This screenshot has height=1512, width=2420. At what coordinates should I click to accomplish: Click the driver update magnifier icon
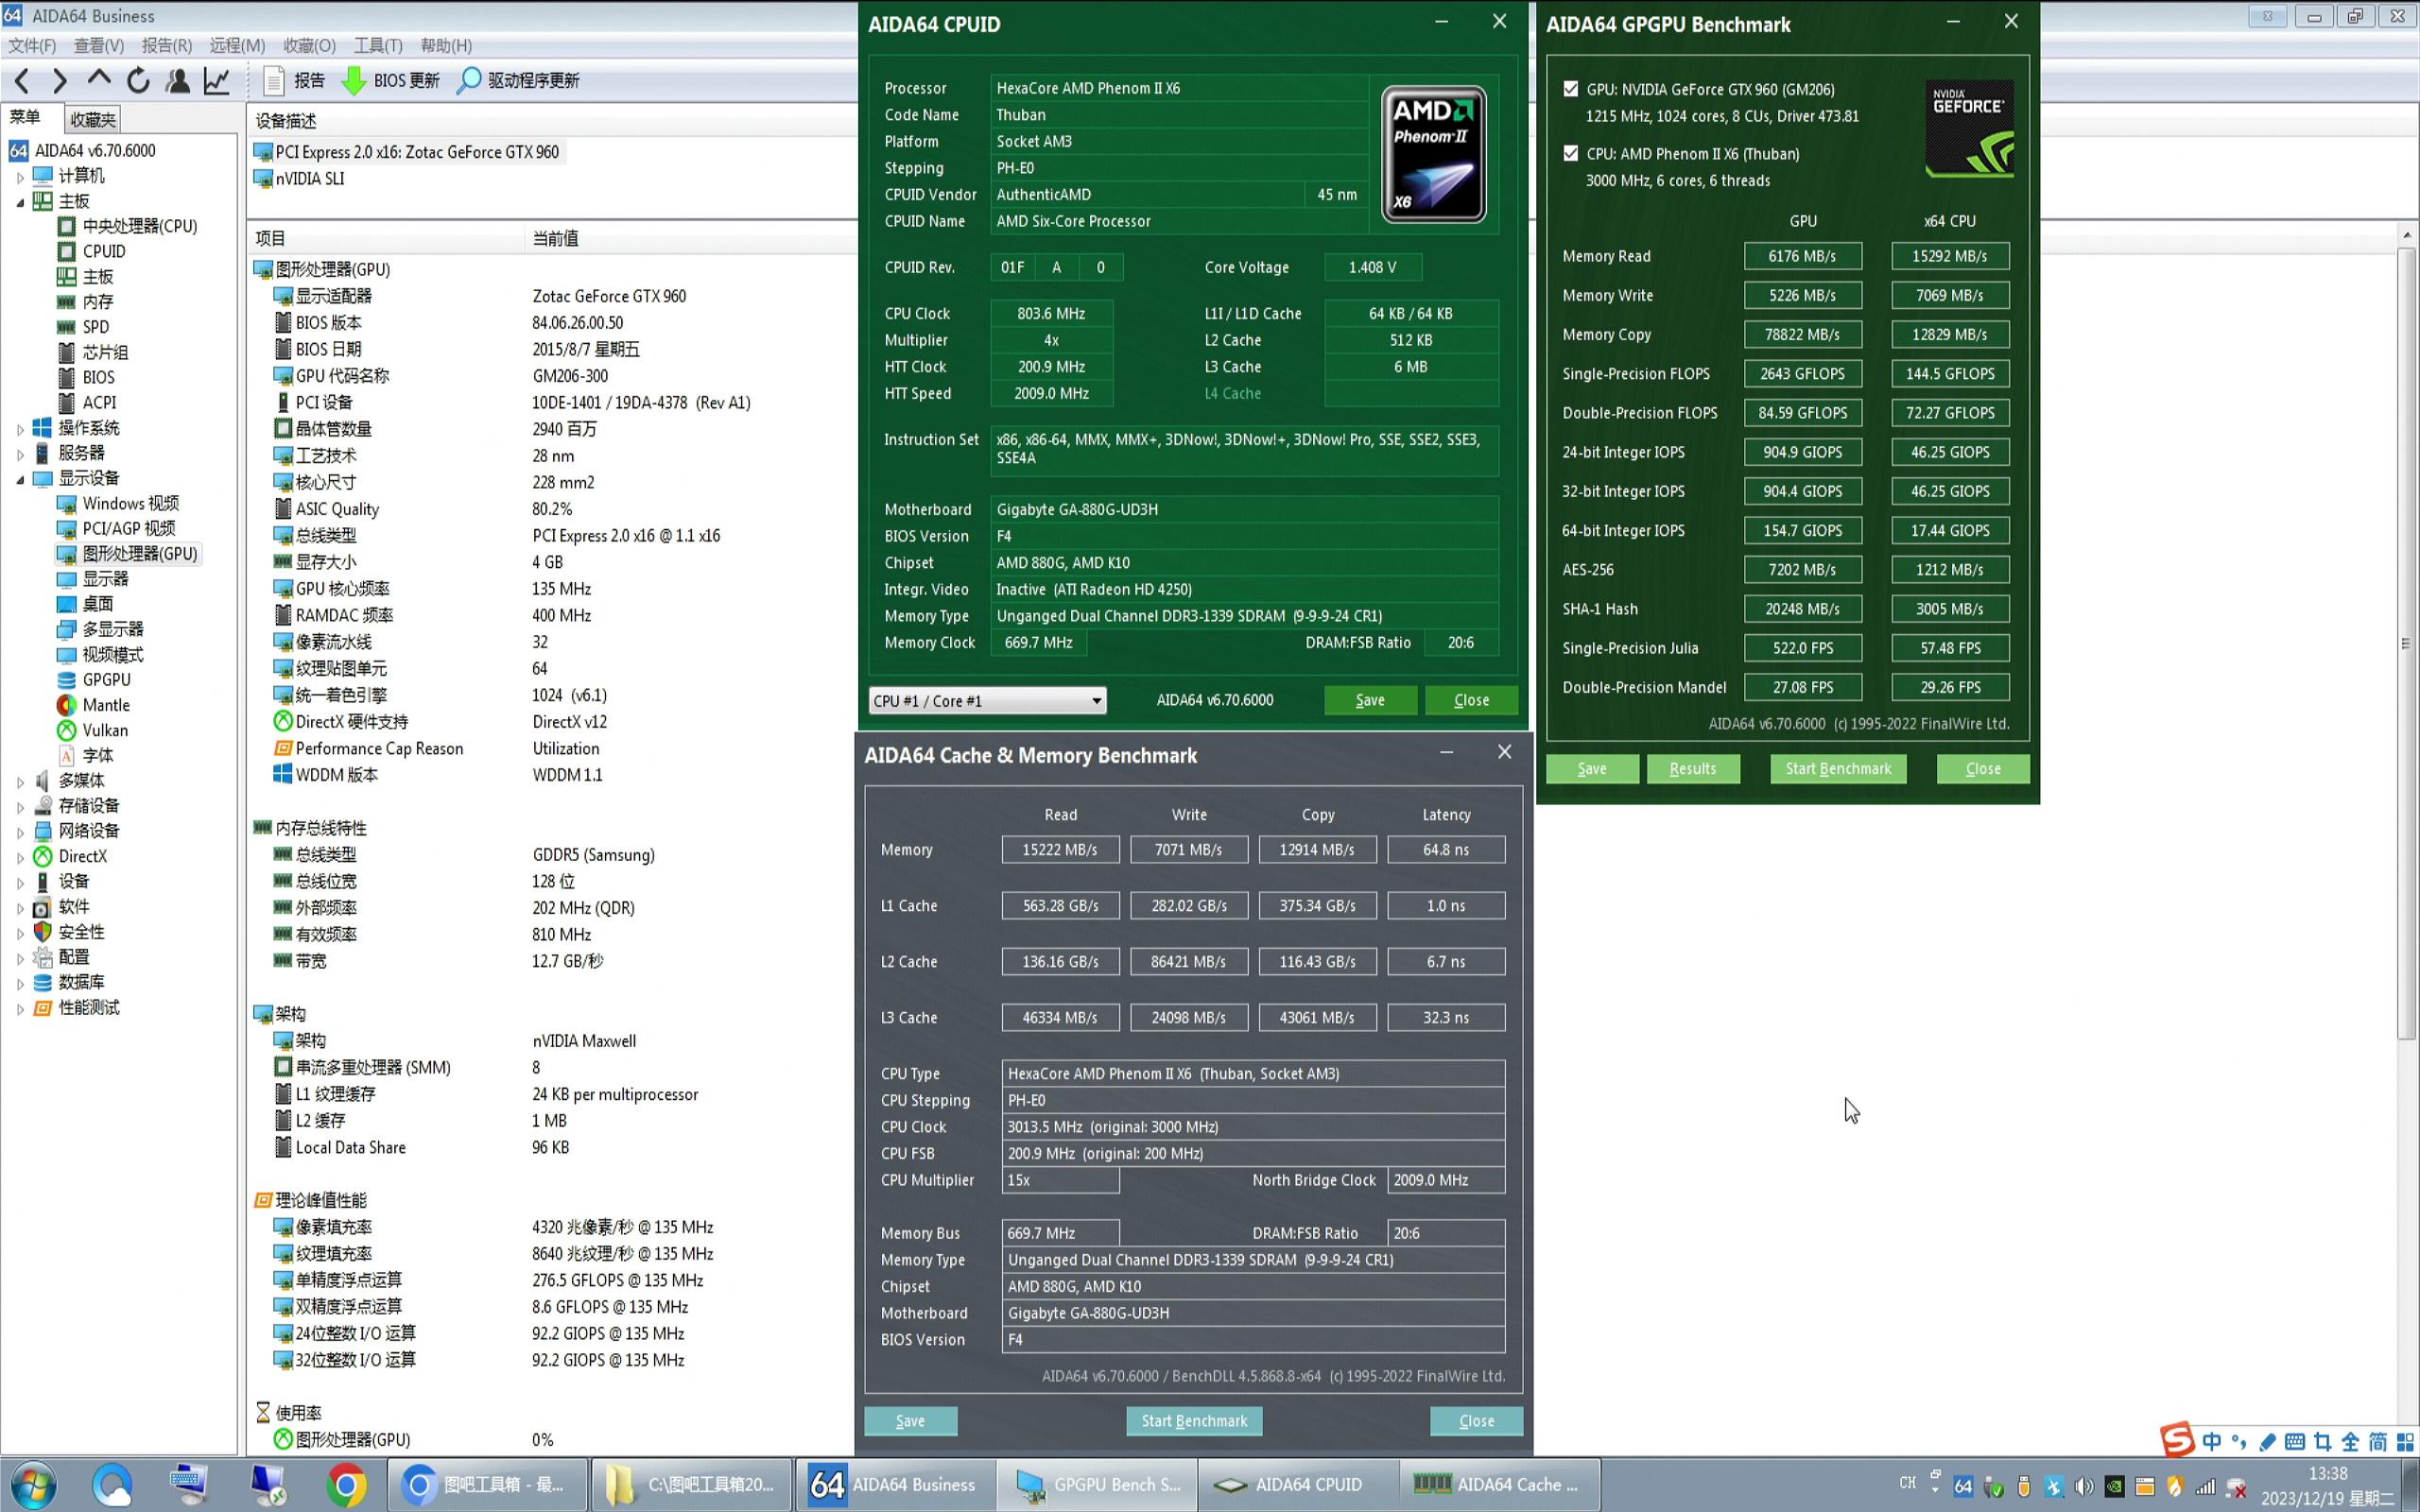point(468,80)
